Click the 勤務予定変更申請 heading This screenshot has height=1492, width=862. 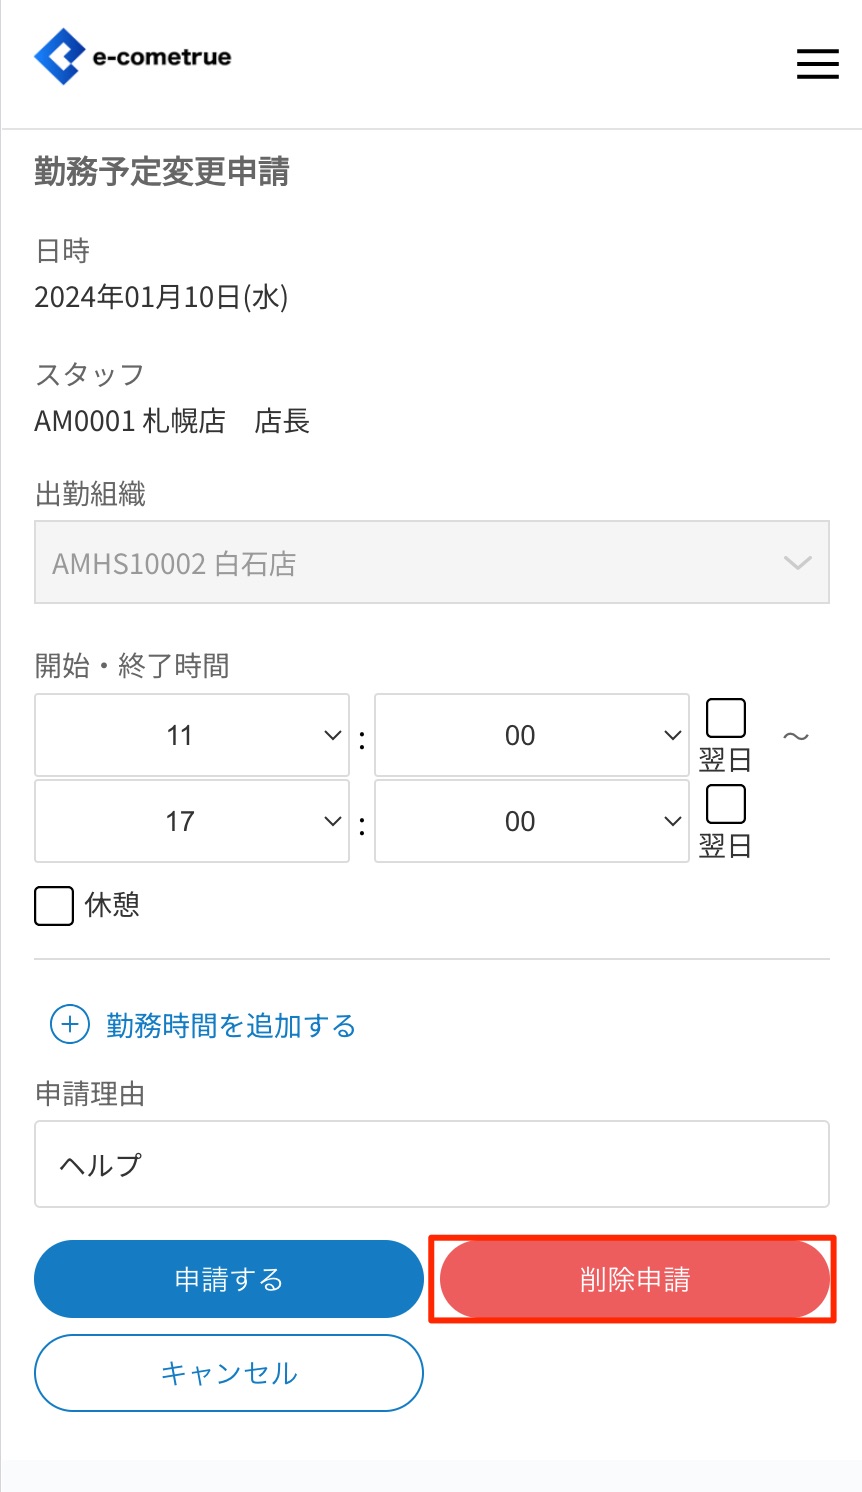(x=162, y=172)
